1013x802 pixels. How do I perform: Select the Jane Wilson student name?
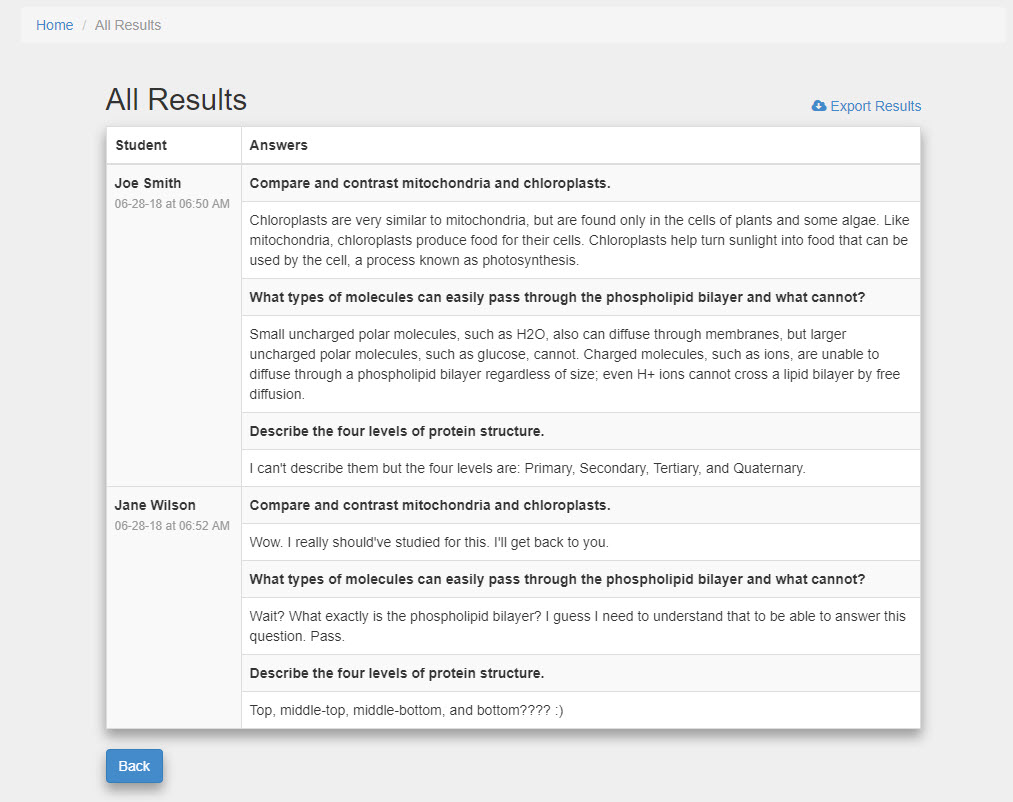point(155,505)
